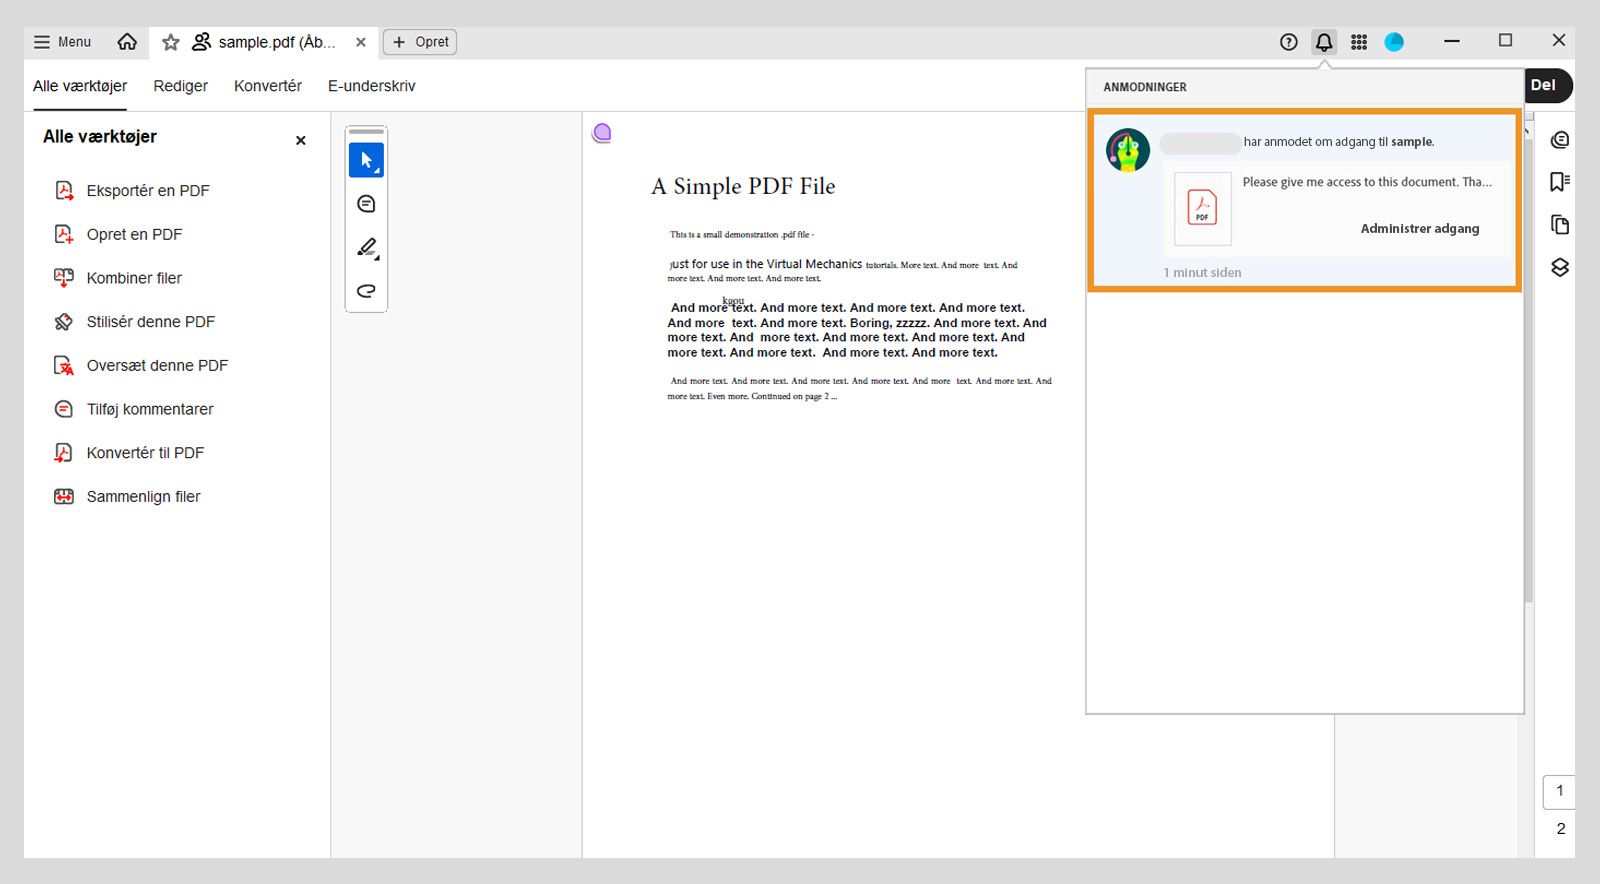This screenshot has height=884, width=1600.
Task: Switch to the Rediger tab
Action: 181,86
